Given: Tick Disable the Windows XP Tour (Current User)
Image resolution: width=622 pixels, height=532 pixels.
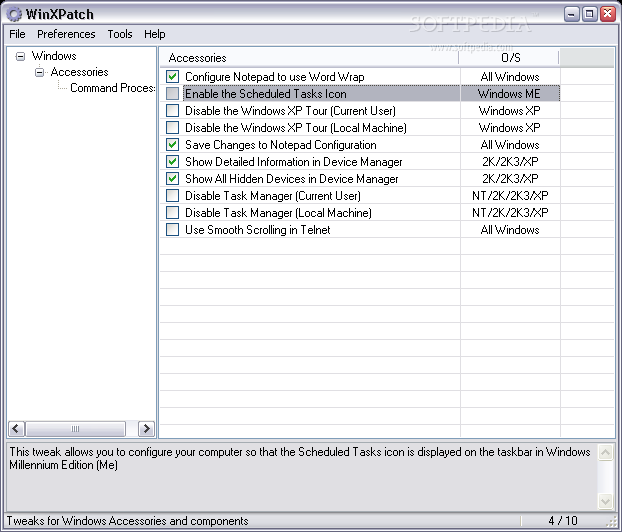Looking at the screenshot, I should click(173, 111).
